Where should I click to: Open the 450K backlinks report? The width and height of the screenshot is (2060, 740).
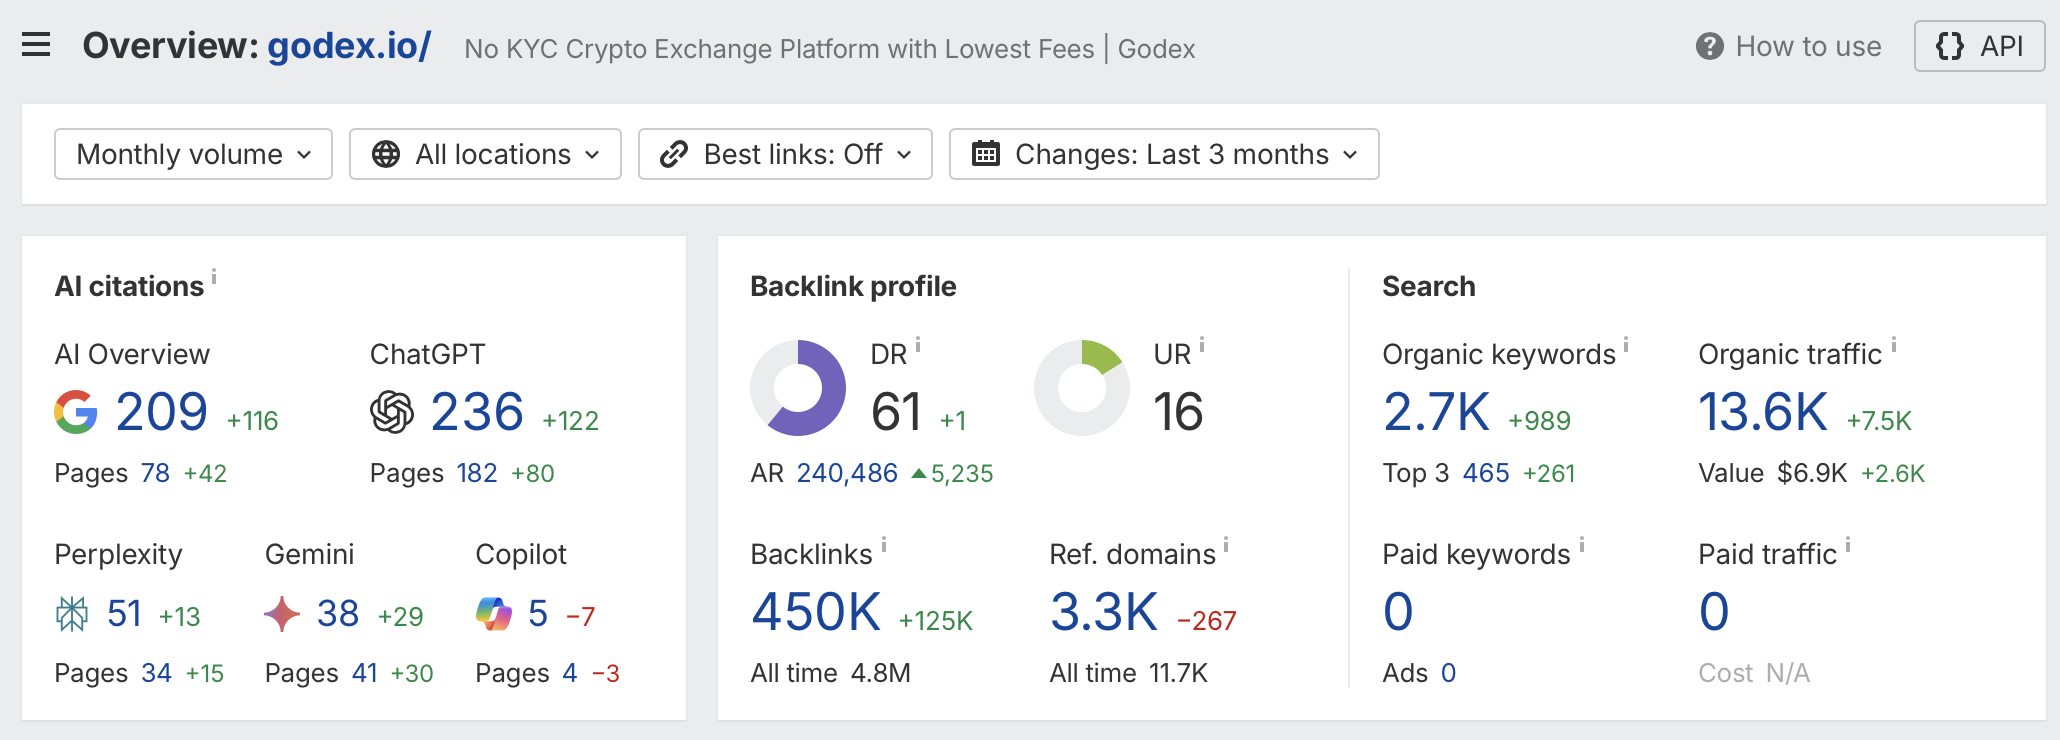click(x=816, y=612)
